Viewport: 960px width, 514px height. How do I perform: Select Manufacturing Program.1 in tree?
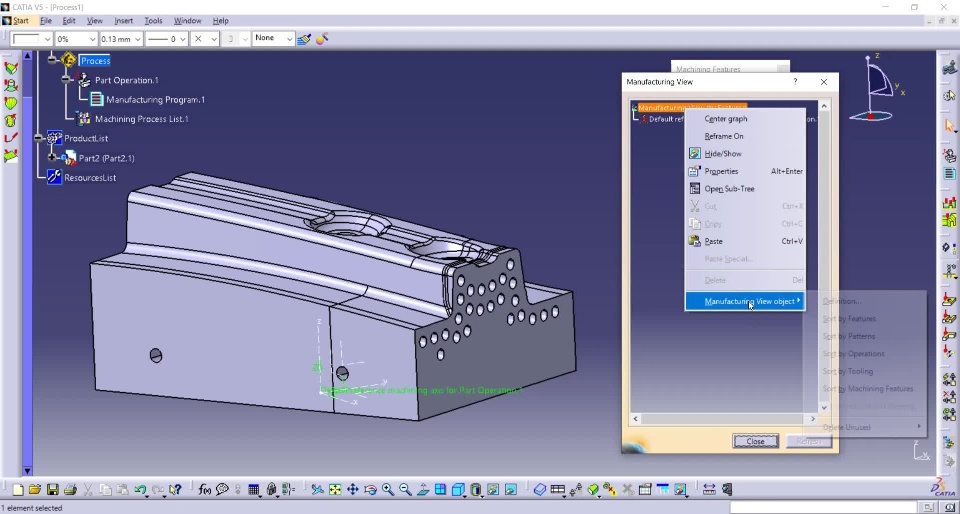156,100
